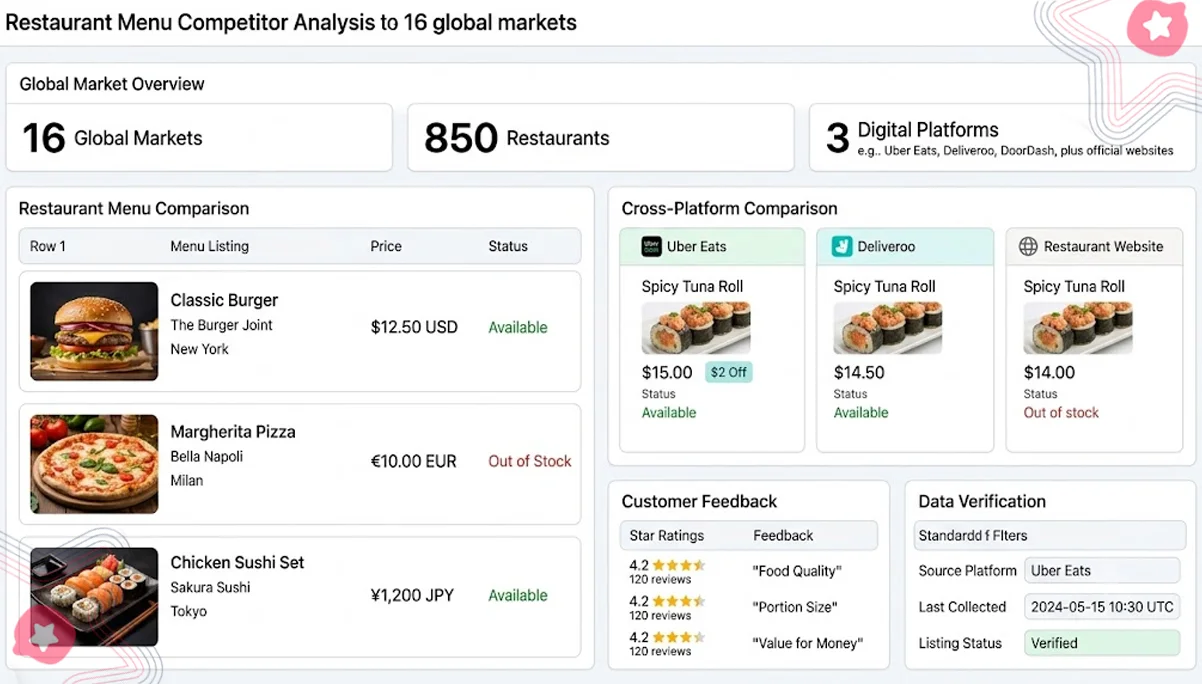Click the "Food Quality" feedback entry
The width and height of the screenshot is (1202, 684).
pyautogui.click(x=797, y=571)
